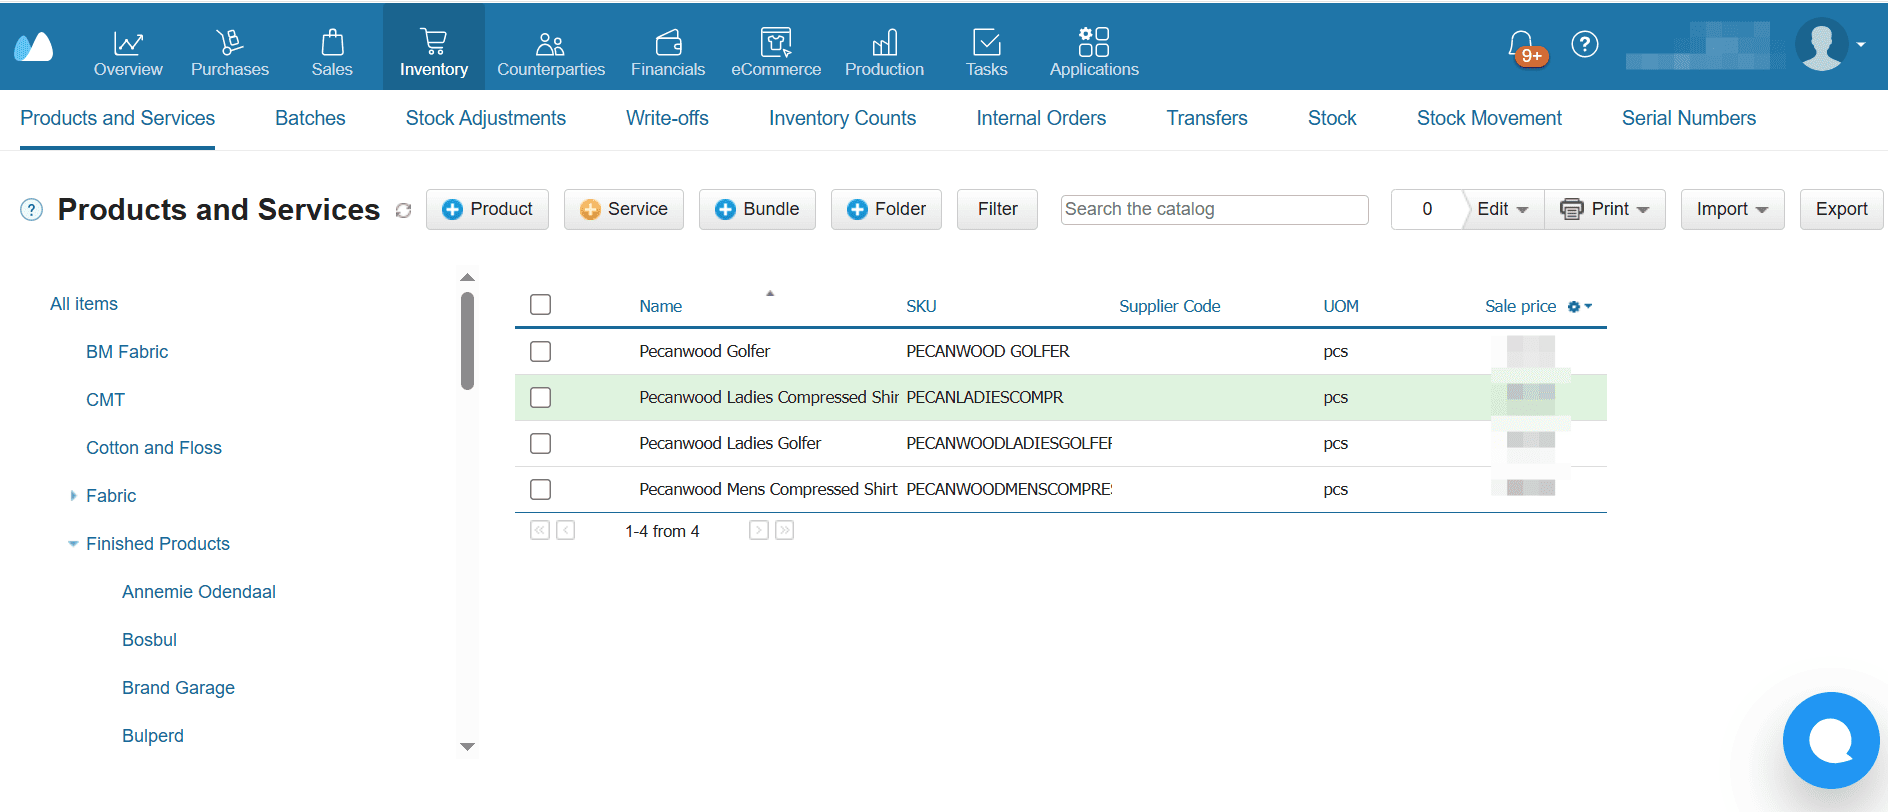This screenshot has width=1888, height=812.
Task: Select All items in the folder tree
Action: click(x=84, y=304)
